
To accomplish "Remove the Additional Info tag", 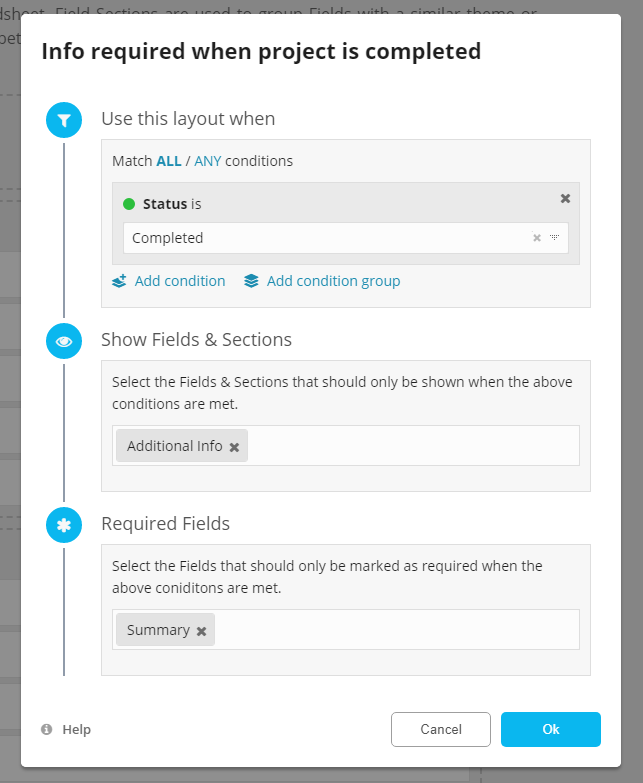I will click(234, 447).
